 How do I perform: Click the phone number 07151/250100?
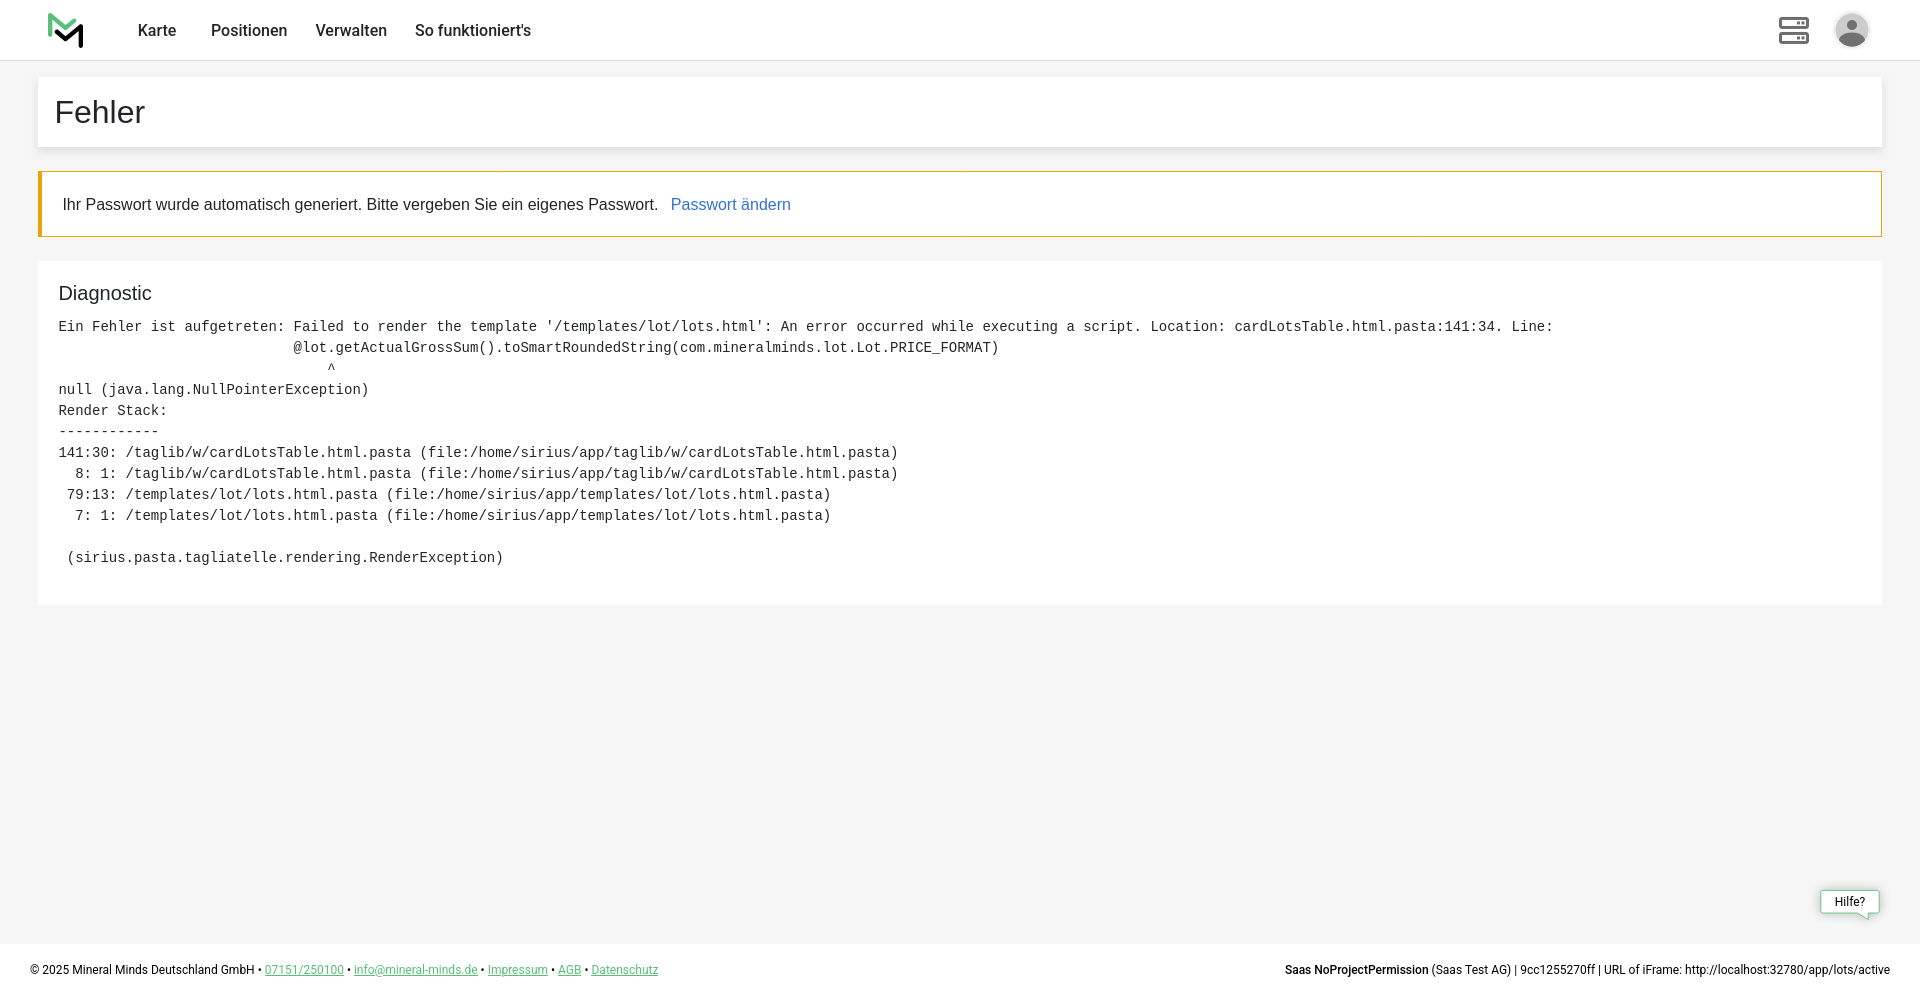coord(304,970)
